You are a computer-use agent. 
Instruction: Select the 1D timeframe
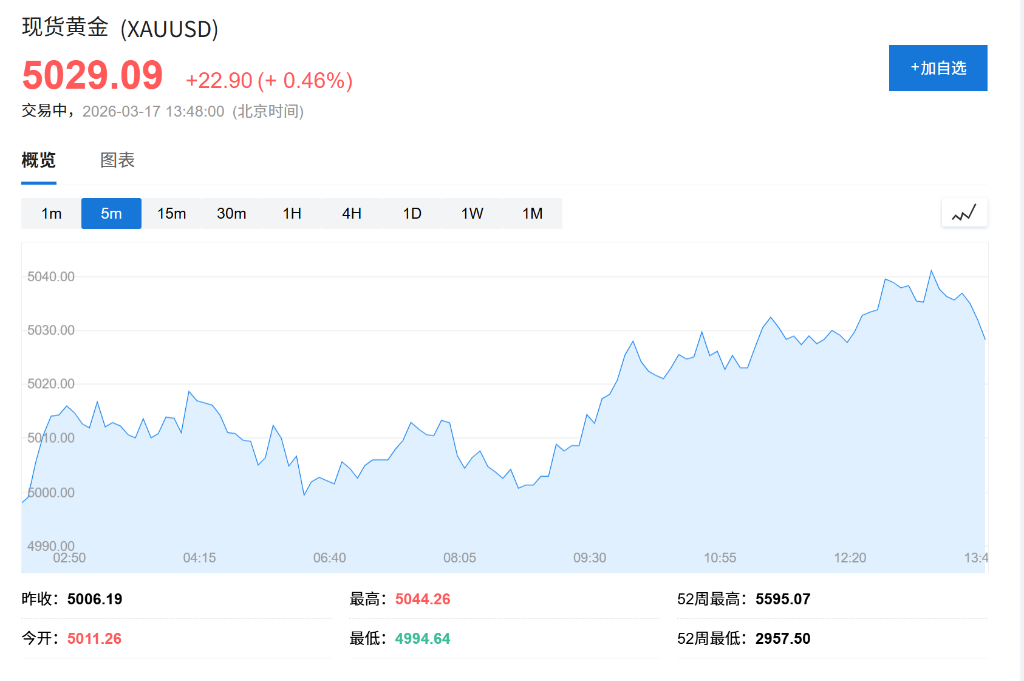(411, 213)
